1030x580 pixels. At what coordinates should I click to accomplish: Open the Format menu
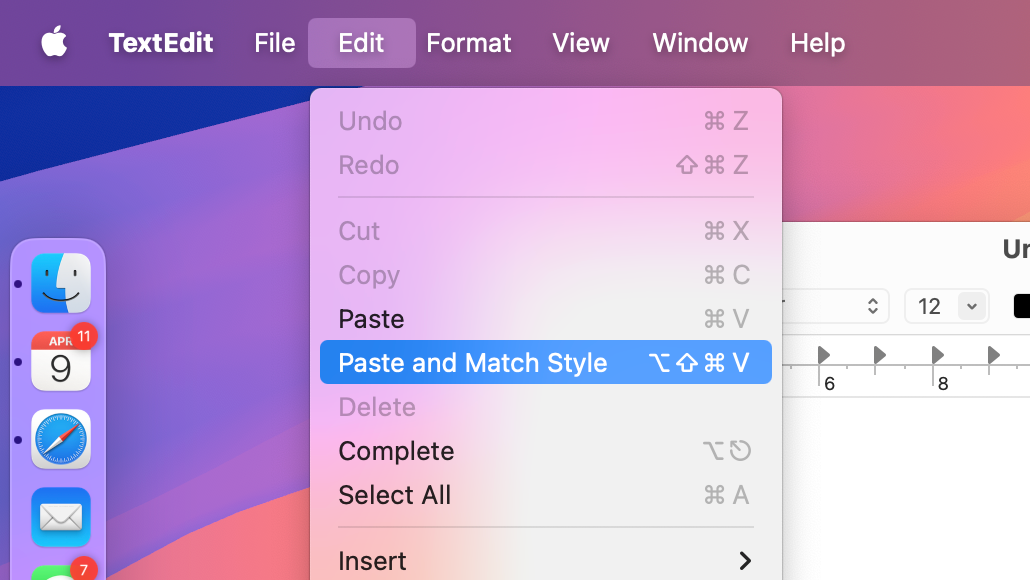[468, 43]
